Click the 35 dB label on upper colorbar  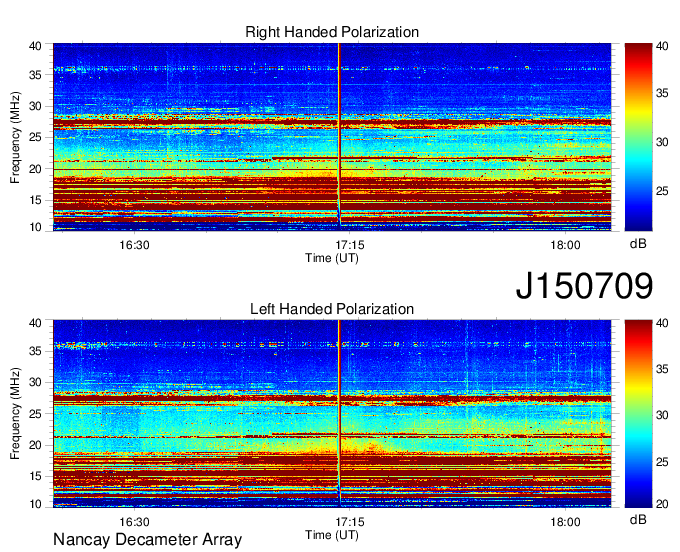pyautogui.click(x=662, y=93)
